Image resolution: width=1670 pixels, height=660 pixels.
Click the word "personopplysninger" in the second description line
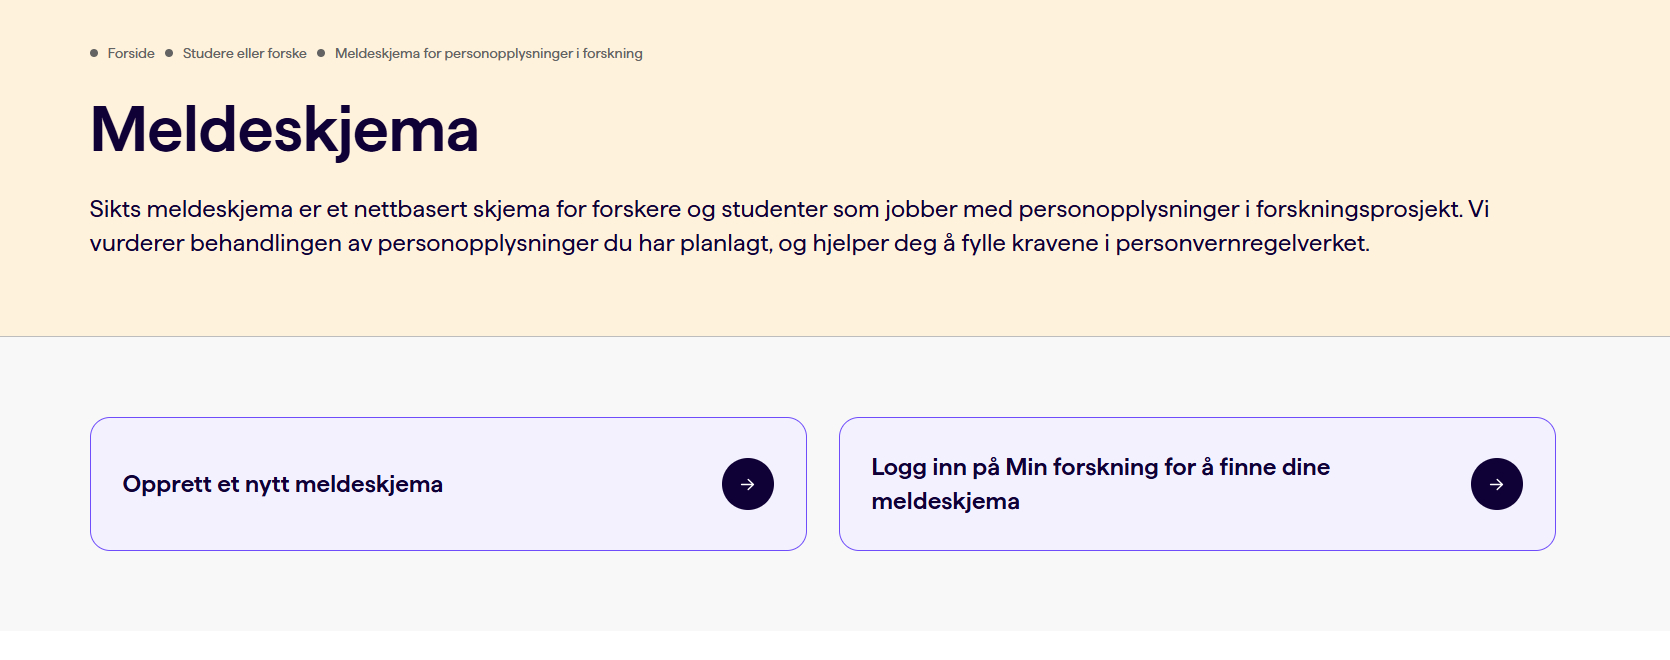click(x=487, y=243)
